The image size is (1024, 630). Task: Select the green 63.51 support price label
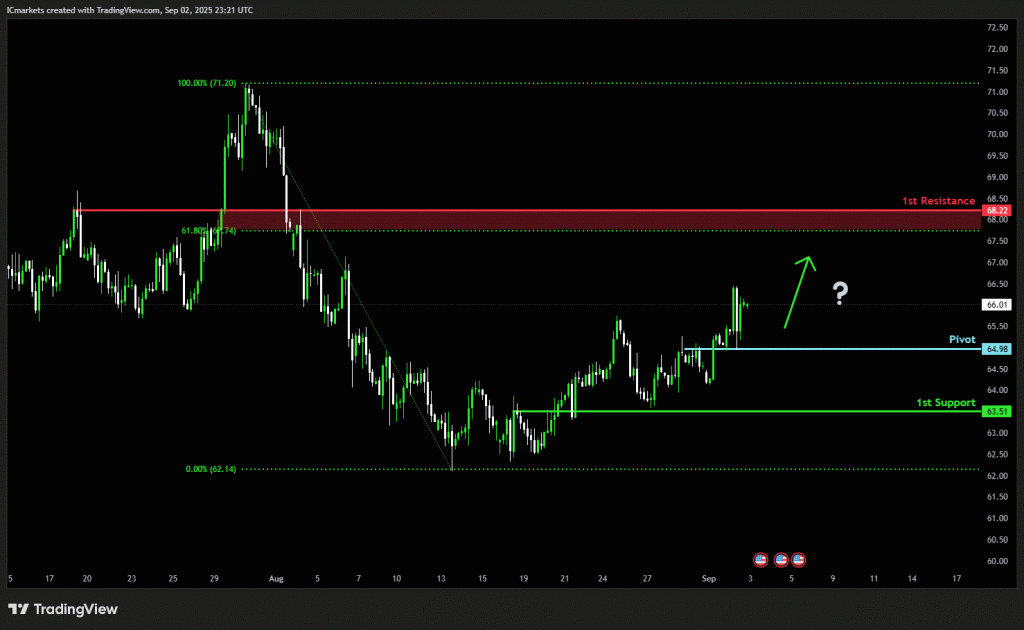(997, 411)
